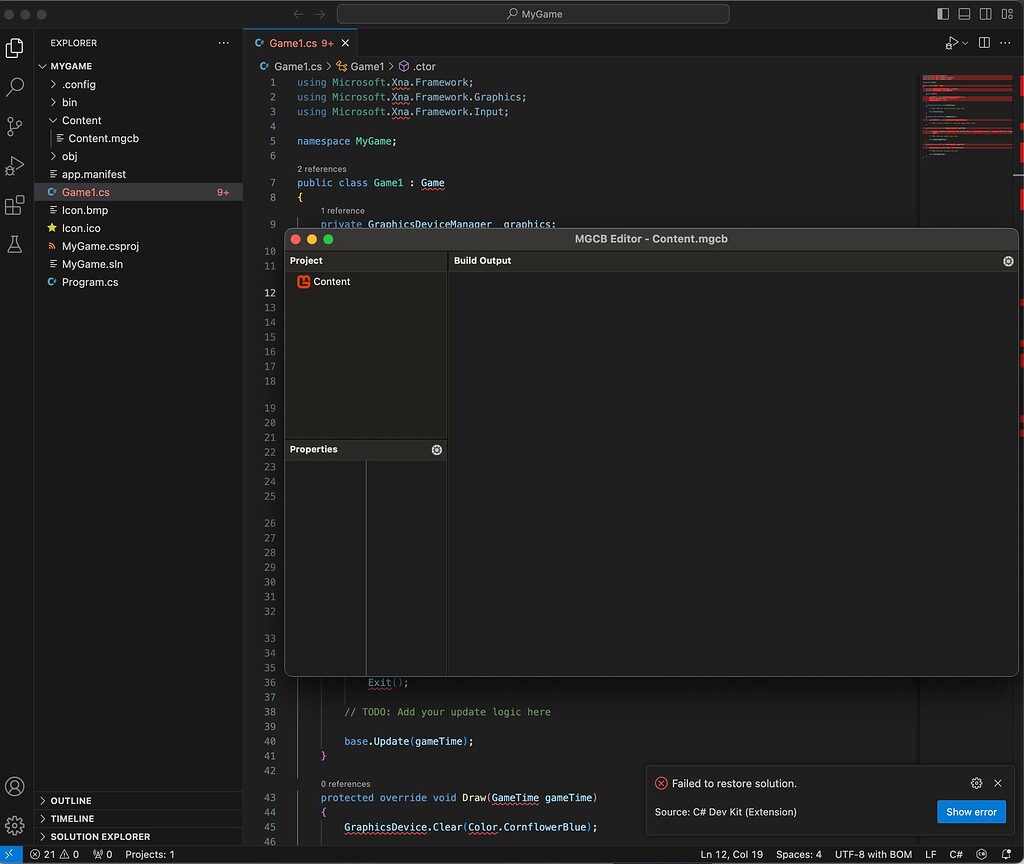Open Properties settings gear in MGCB Editor

[436, 450]
